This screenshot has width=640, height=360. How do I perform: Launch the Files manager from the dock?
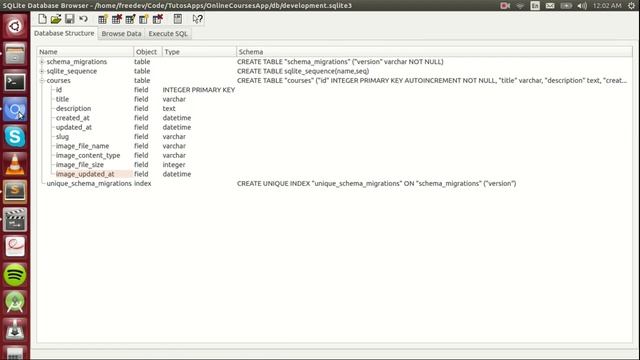pos(15,54)
